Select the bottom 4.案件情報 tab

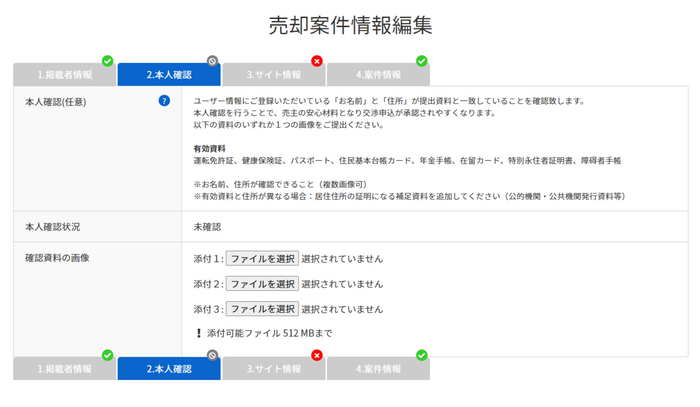[378, 369]
